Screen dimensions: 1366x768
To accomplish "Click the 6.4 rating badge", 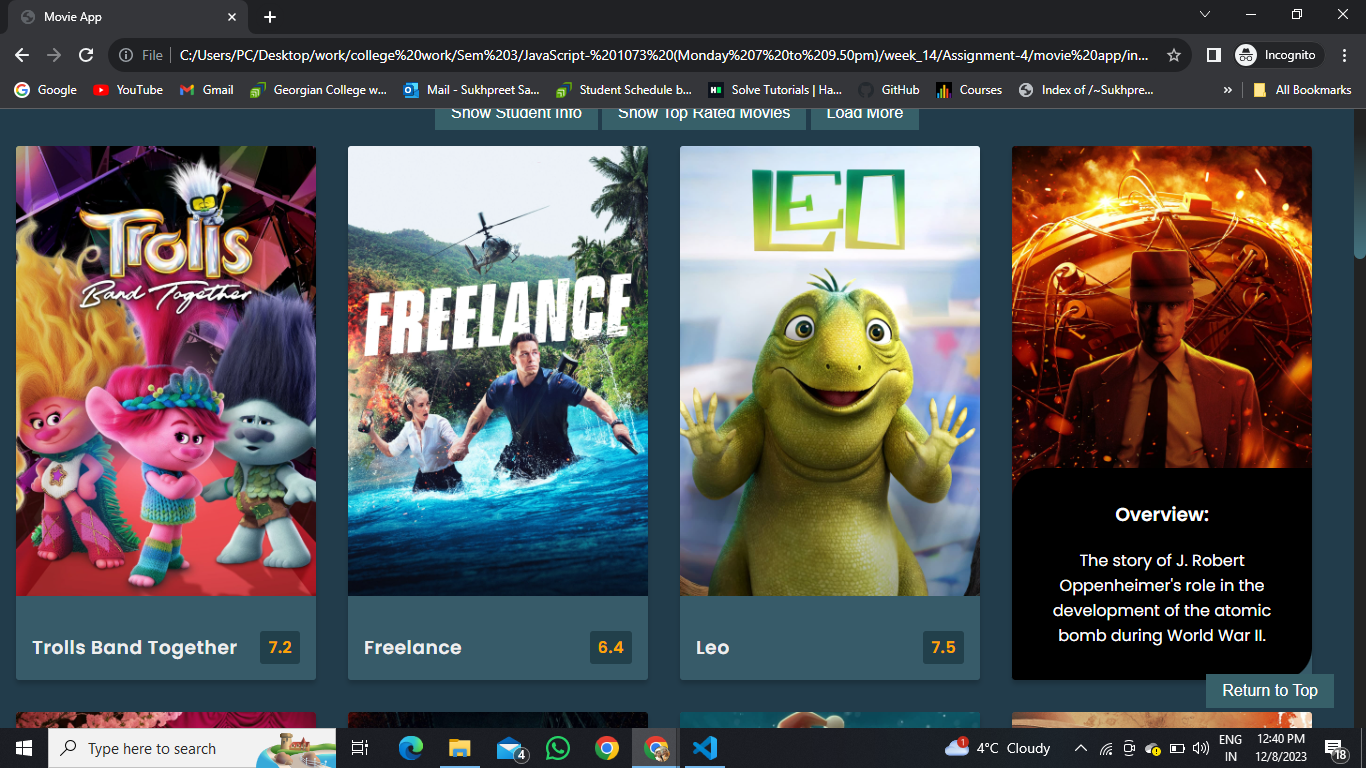I will (x=611, y=647).
